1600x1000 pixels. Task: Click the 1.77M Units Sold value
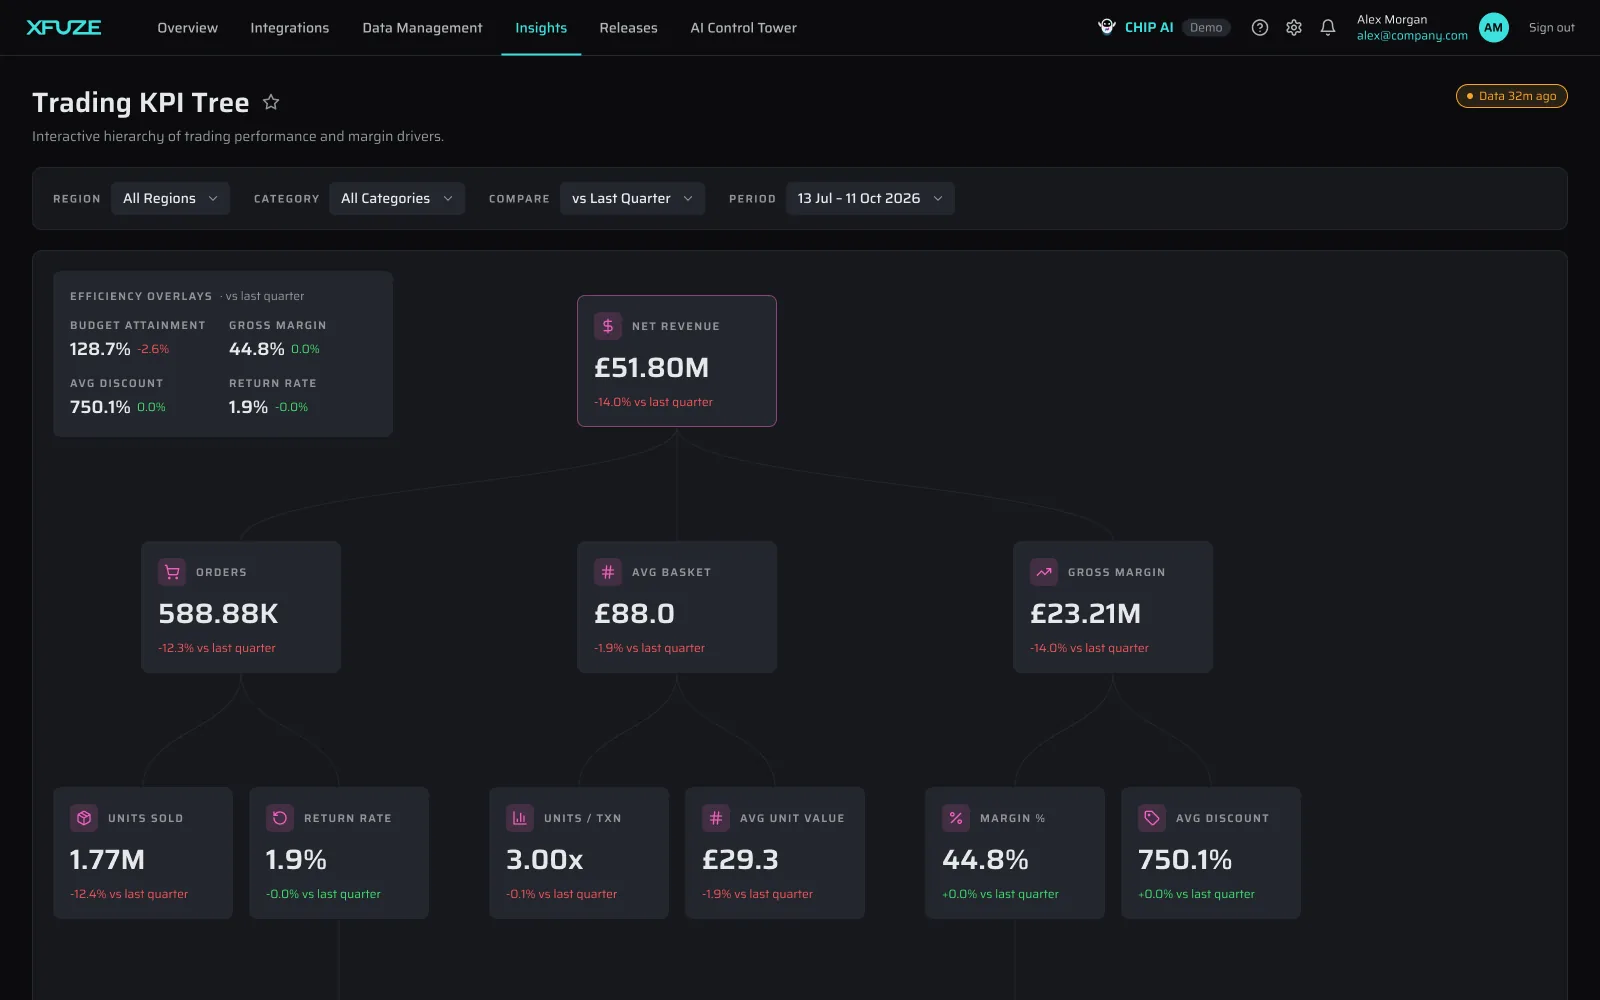[x=107, y=859]
